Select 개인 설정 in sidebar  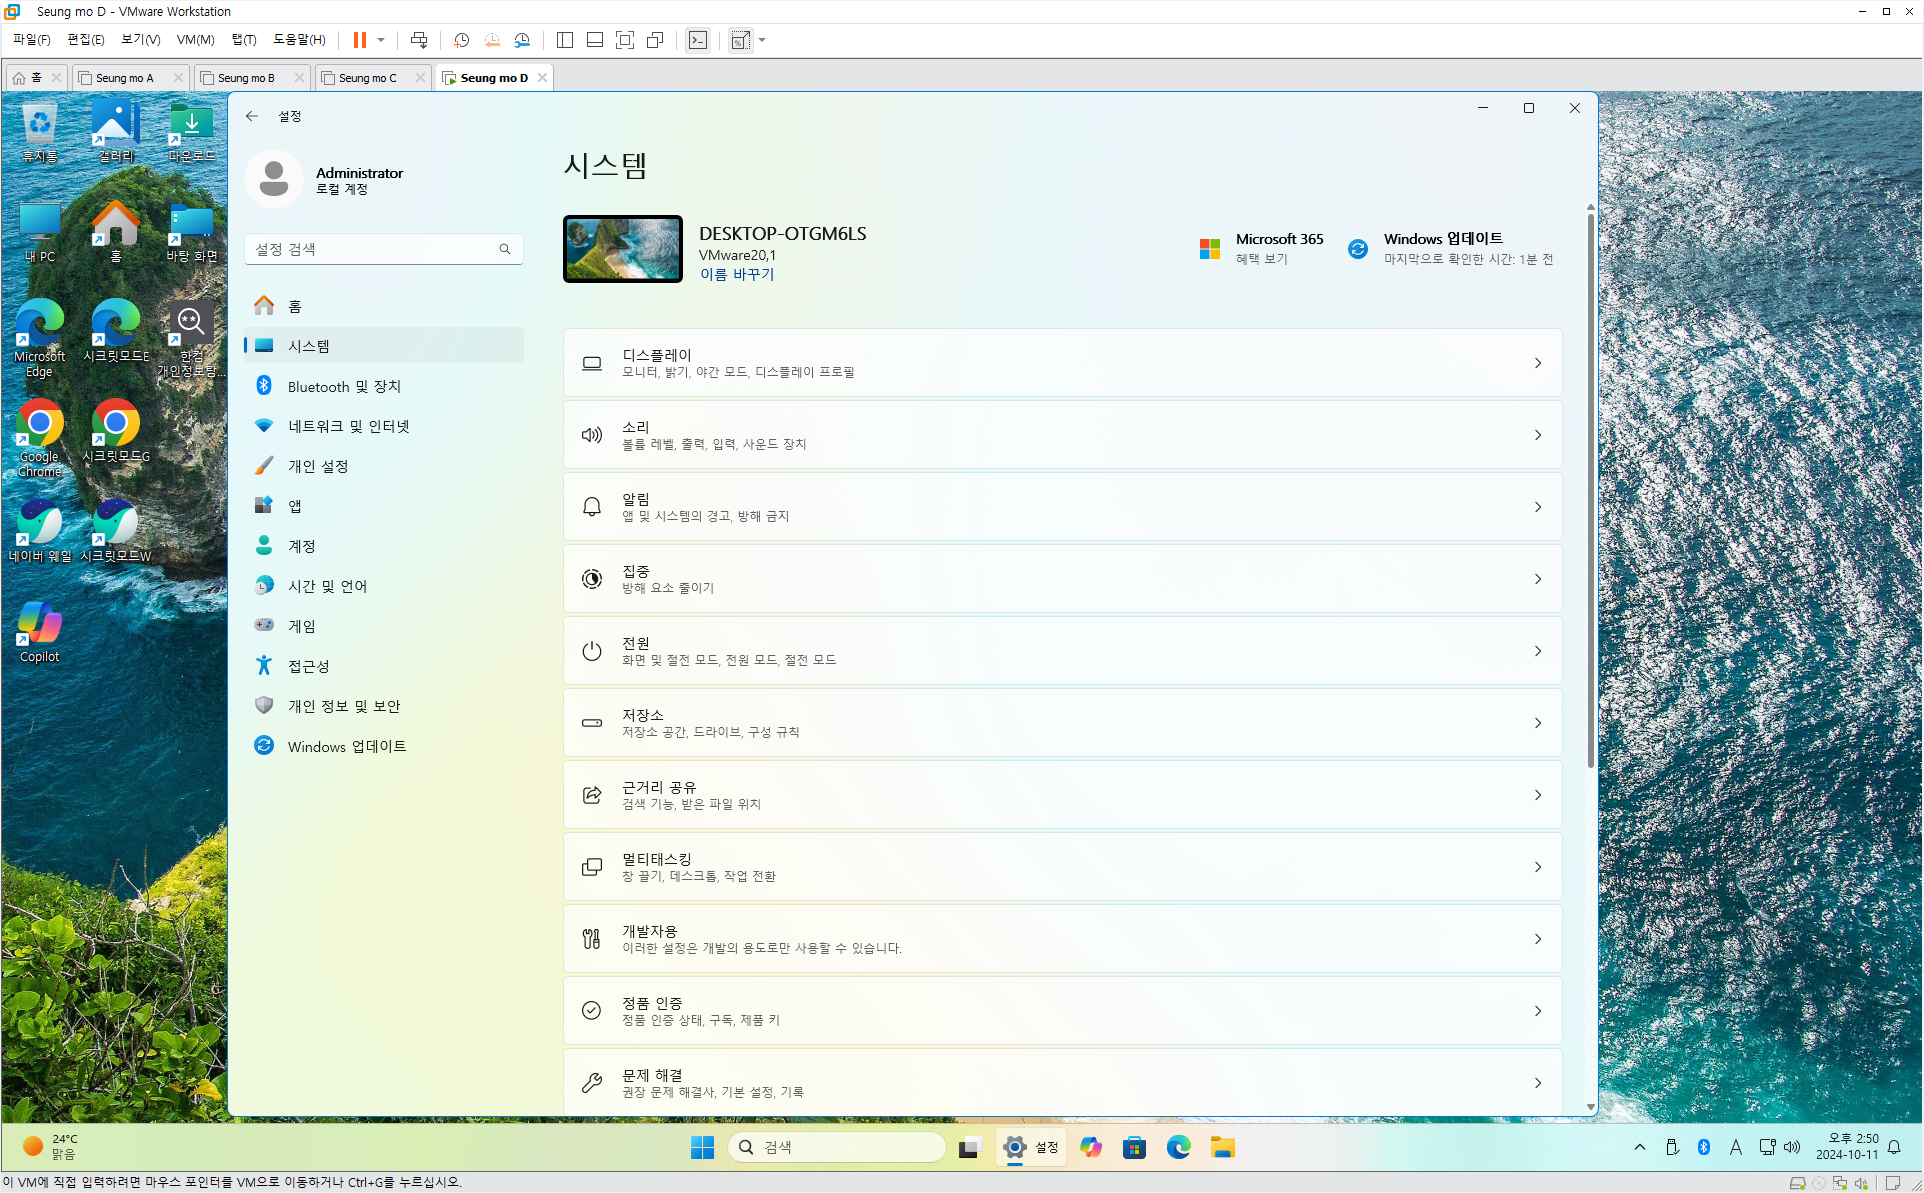384,466
